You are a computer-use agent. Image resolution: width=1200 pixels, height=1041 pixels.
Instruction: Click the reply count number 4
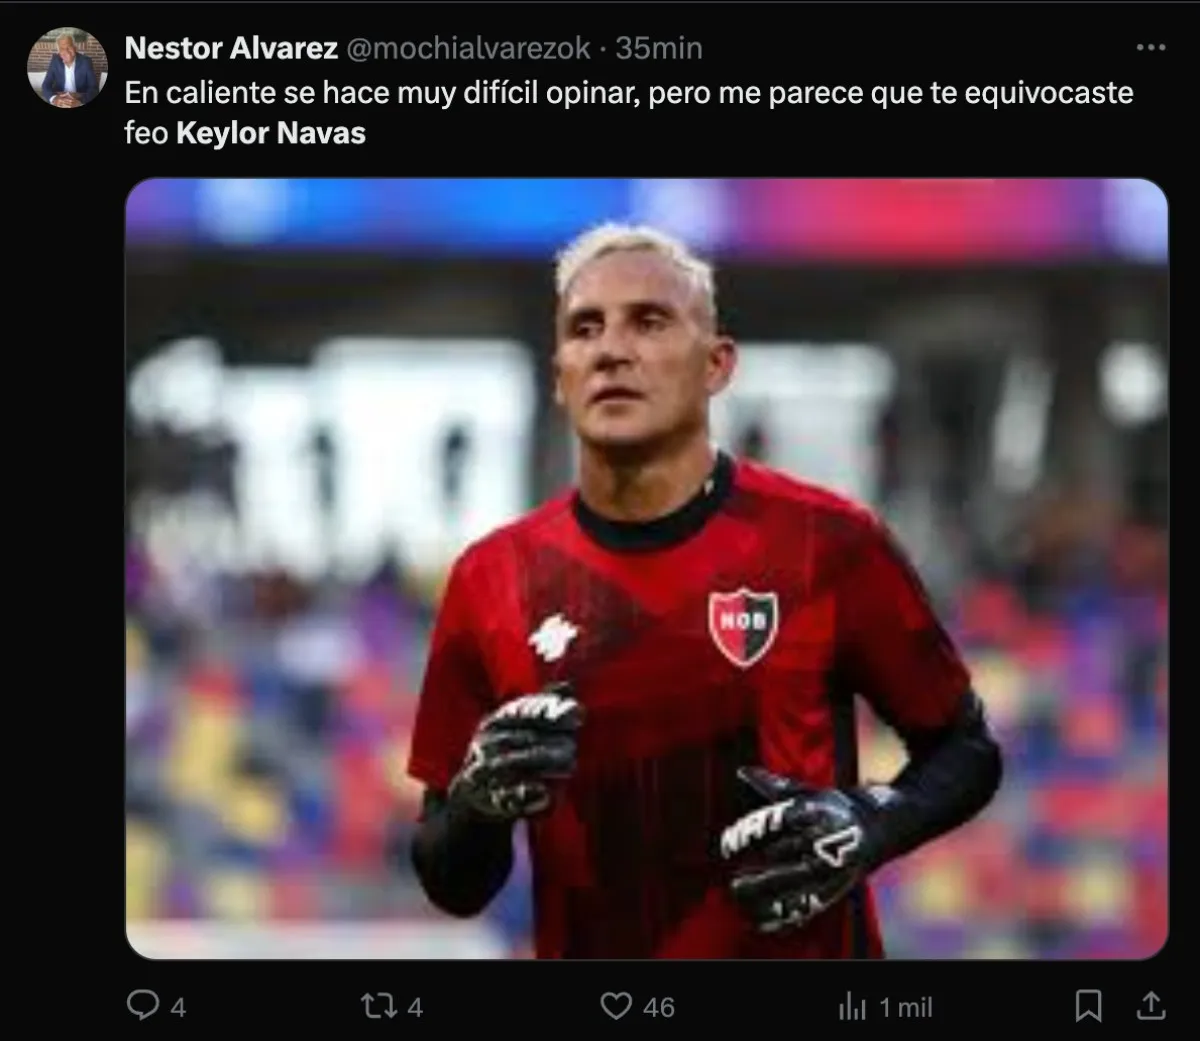point(178,1007)
